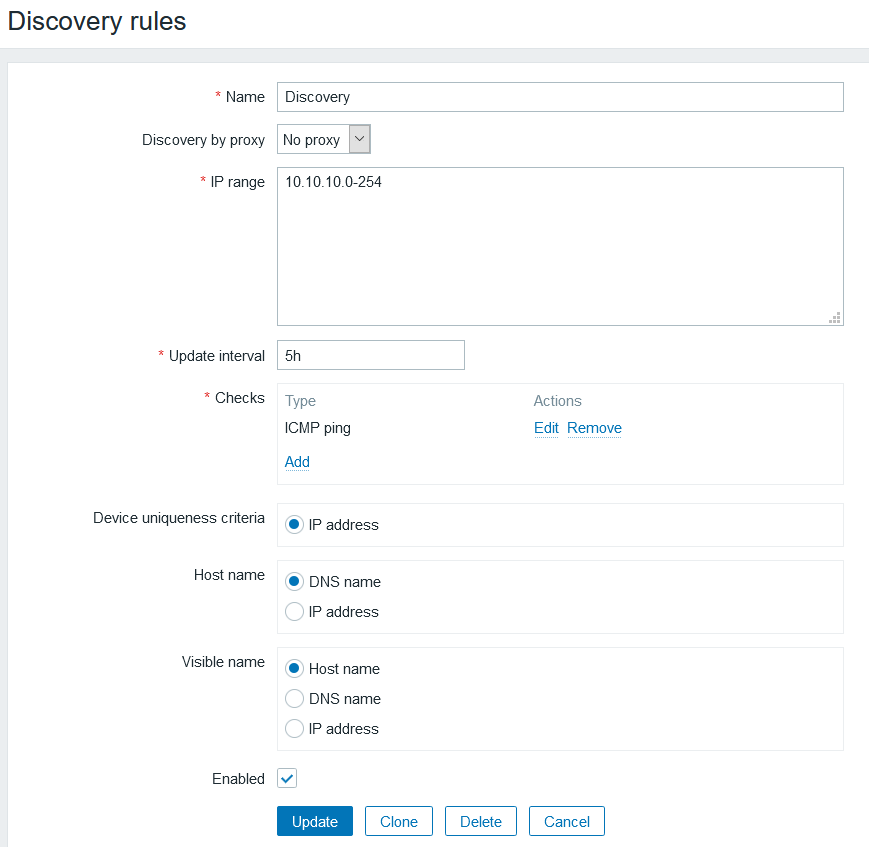869x847 pixels.
Task: Edit the ICMP ping check
Action: [546, 428]
